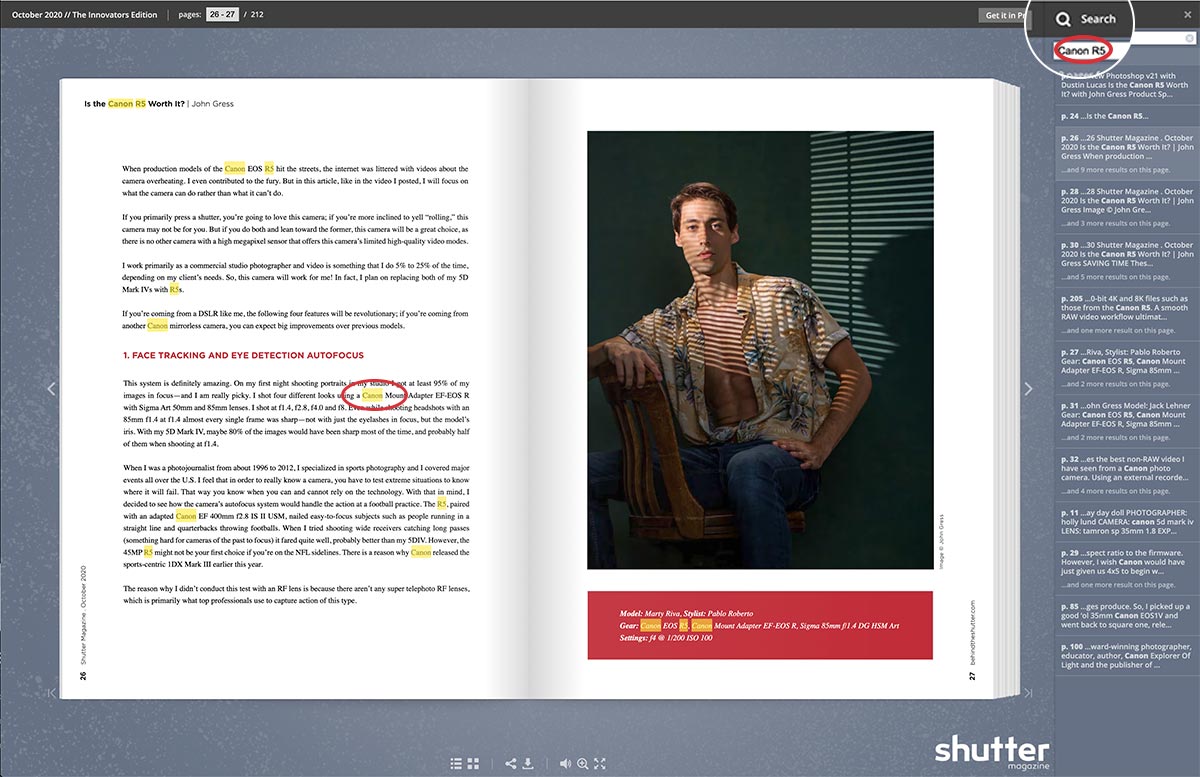Zoom into the page with the magnifier
Viewport: 1200px width, 777px height.
tap(583, 764)
